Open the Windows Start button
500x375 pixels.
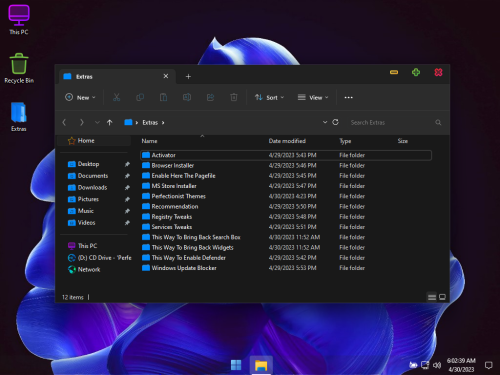pyautogui.click(x=236, y=365)
